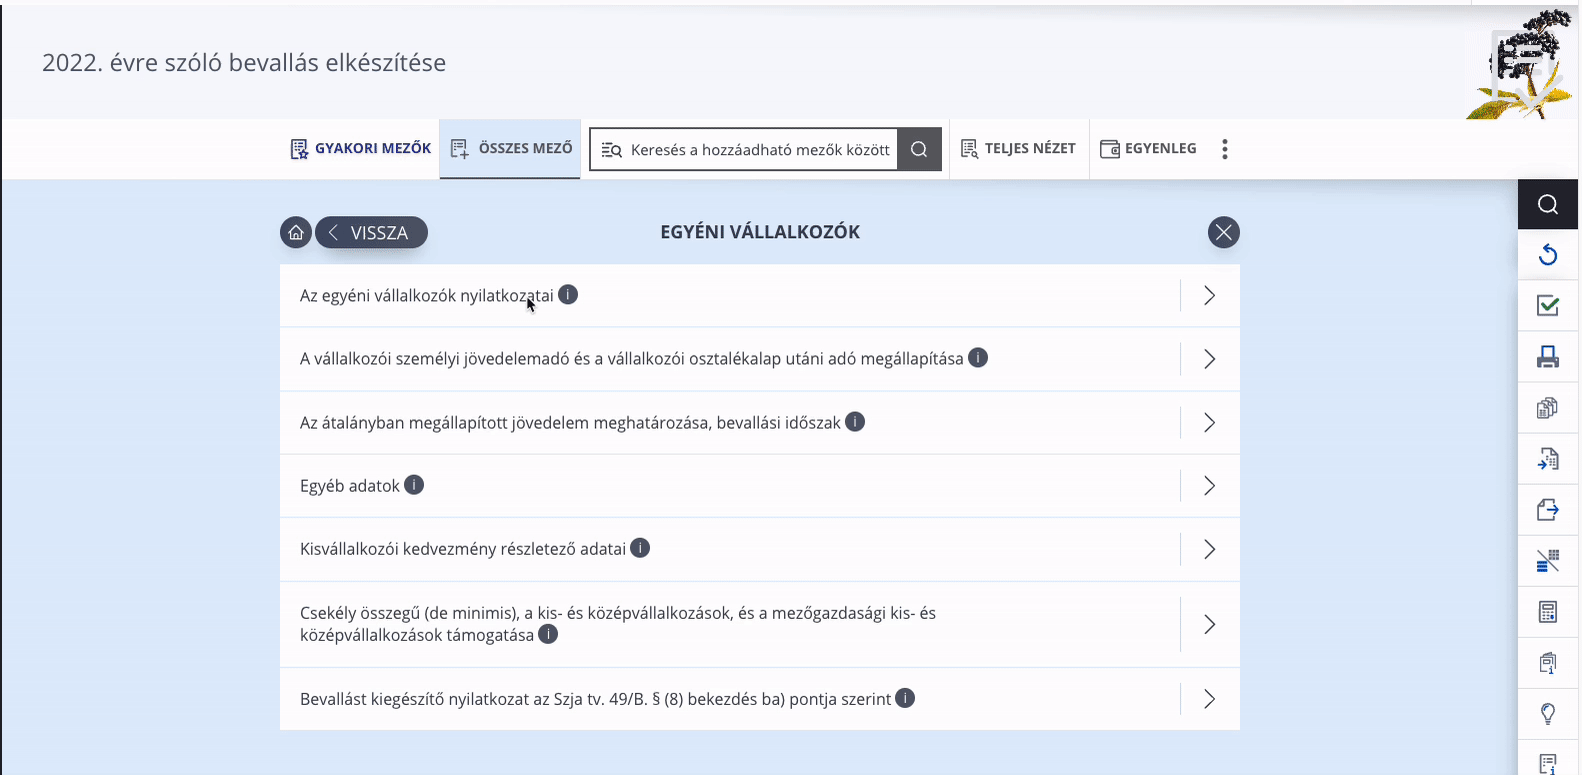1582x775 pixels.
Task: Close the Egyéni vállalkozók panel
Action: click(1224, 232)
